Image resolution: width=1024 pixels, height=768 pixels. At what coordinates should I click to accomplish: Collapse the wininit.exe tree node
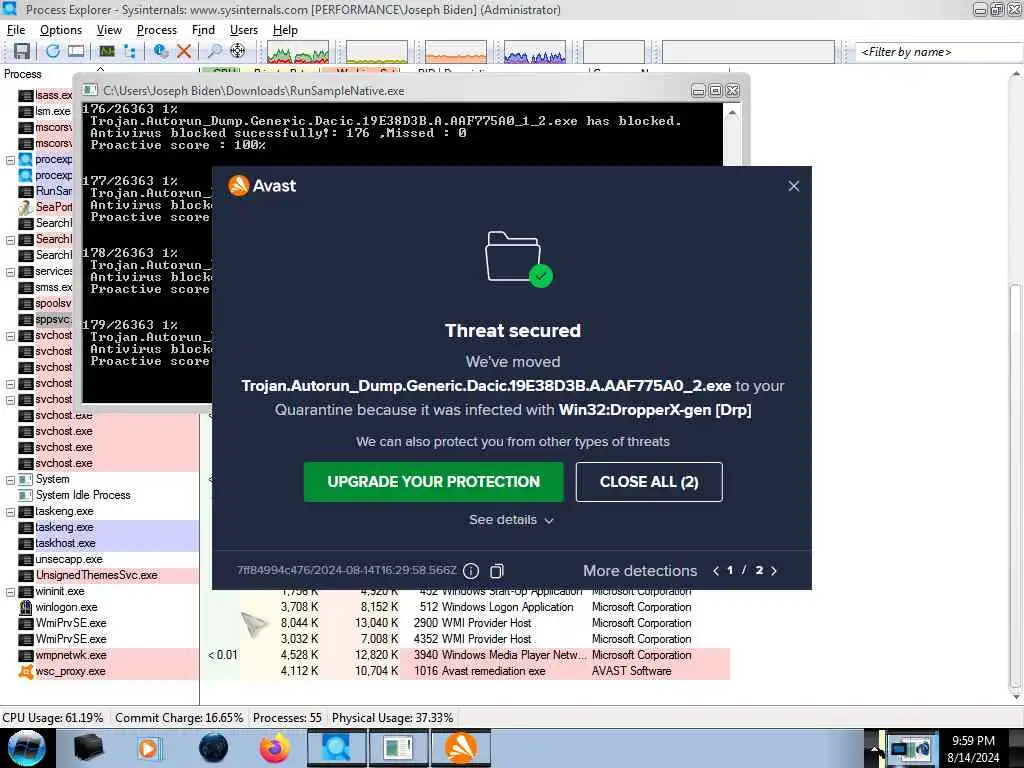click(x=10, y=592)
